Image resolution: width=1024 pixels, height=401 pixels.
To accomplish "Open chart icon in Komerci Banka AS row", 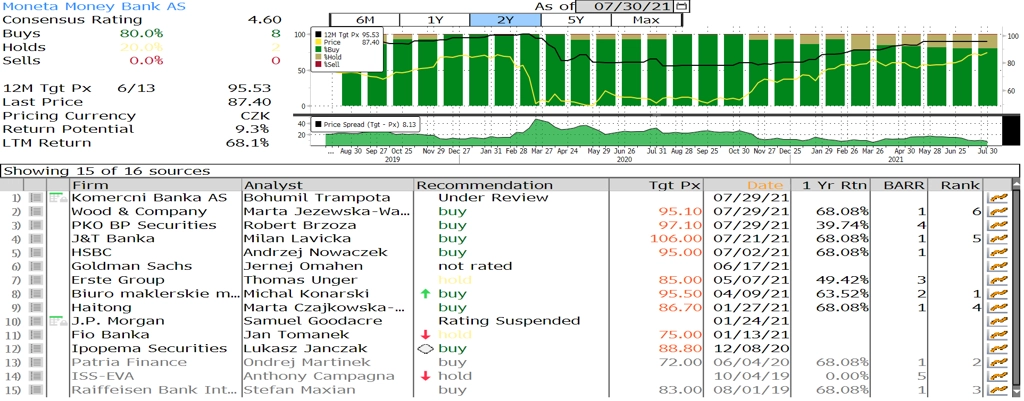I will [999, 198].
